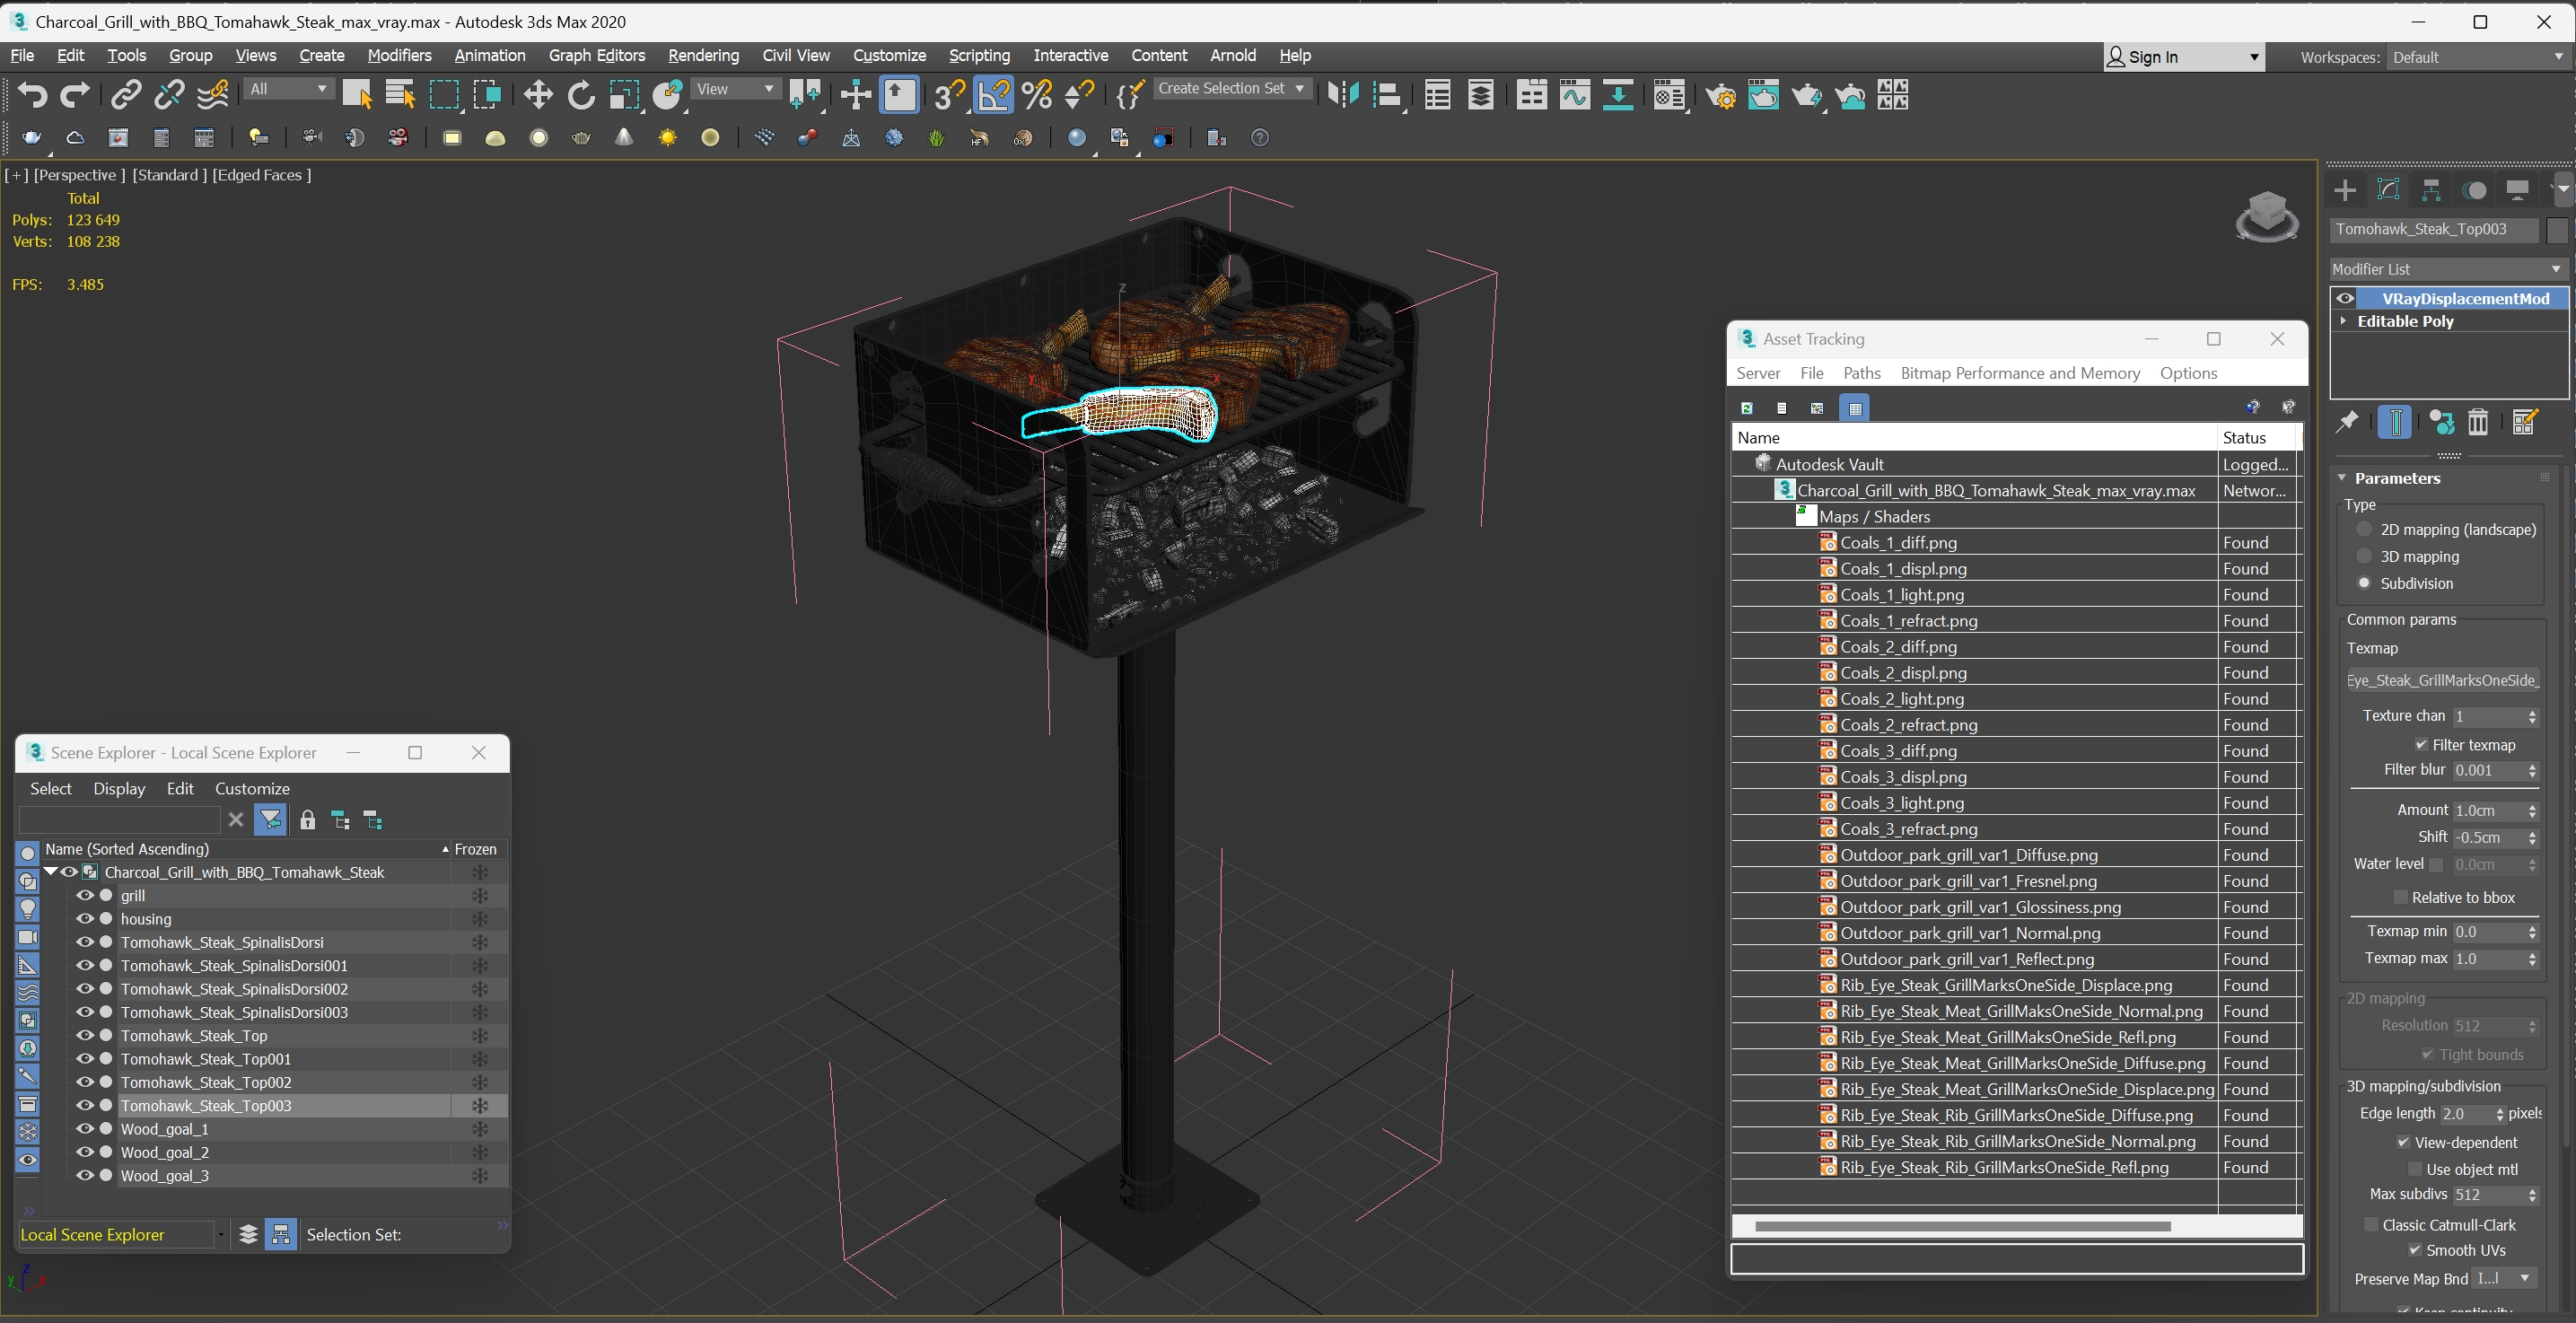2576x1323 pixels.
Task: Sort by Name column header in Asset Tracking
Action: coord(1973,437)
